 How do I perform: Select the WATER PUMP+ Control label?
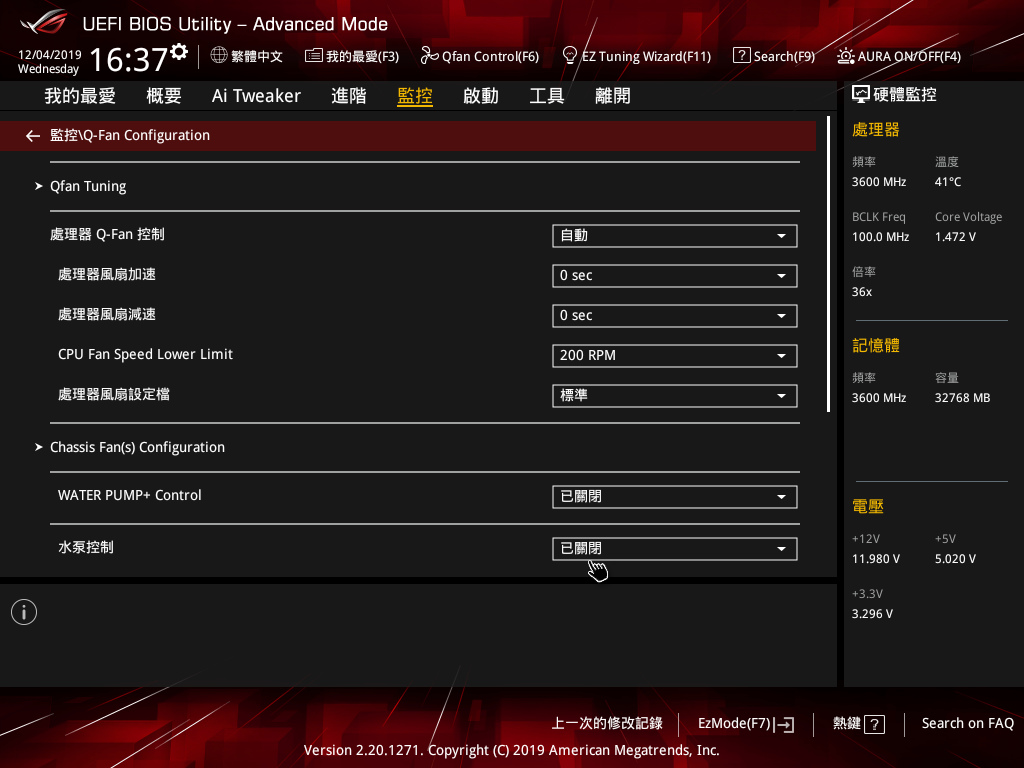pyautogui.click(x=129, y=495)
